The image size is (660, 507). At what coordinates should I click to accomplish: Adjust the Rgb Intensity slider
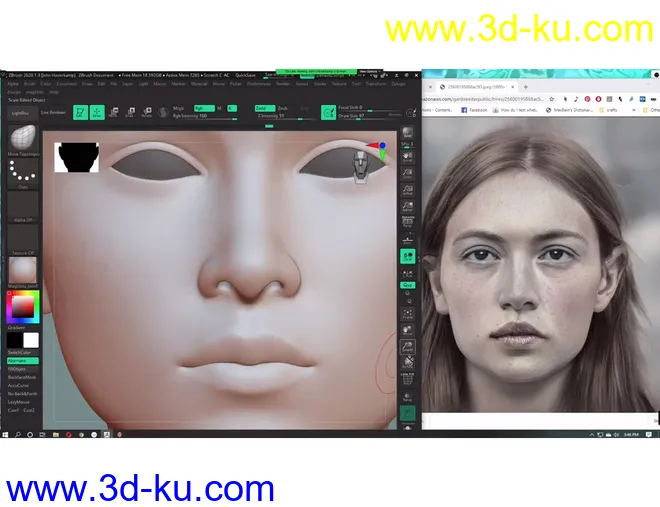(205, 116)
